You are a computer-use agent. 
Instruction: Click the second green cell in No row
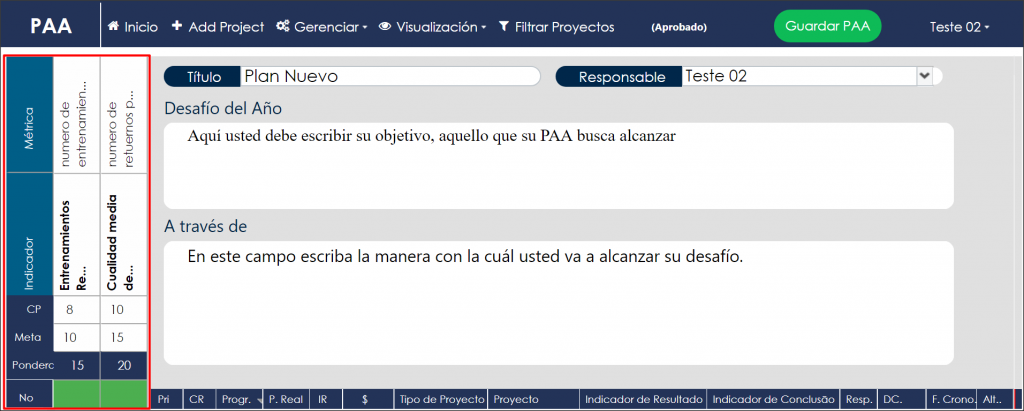[123, 394]
